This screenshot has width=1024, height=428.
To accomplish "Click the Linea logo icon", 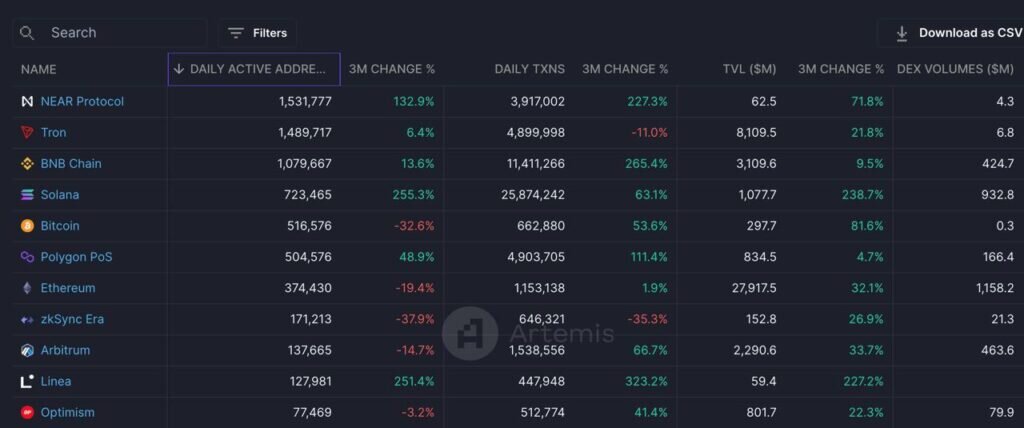I will pos(27,382).
